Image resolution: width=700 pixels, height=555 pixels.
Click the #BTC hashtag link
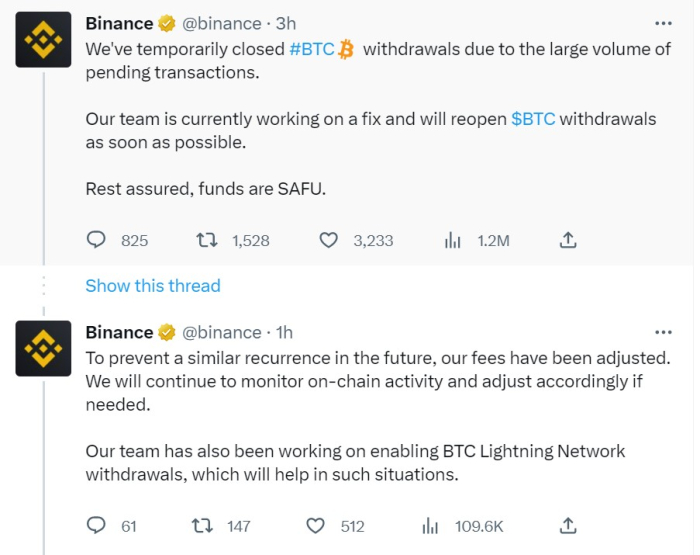pyautogui.click(x=312, y=48)
